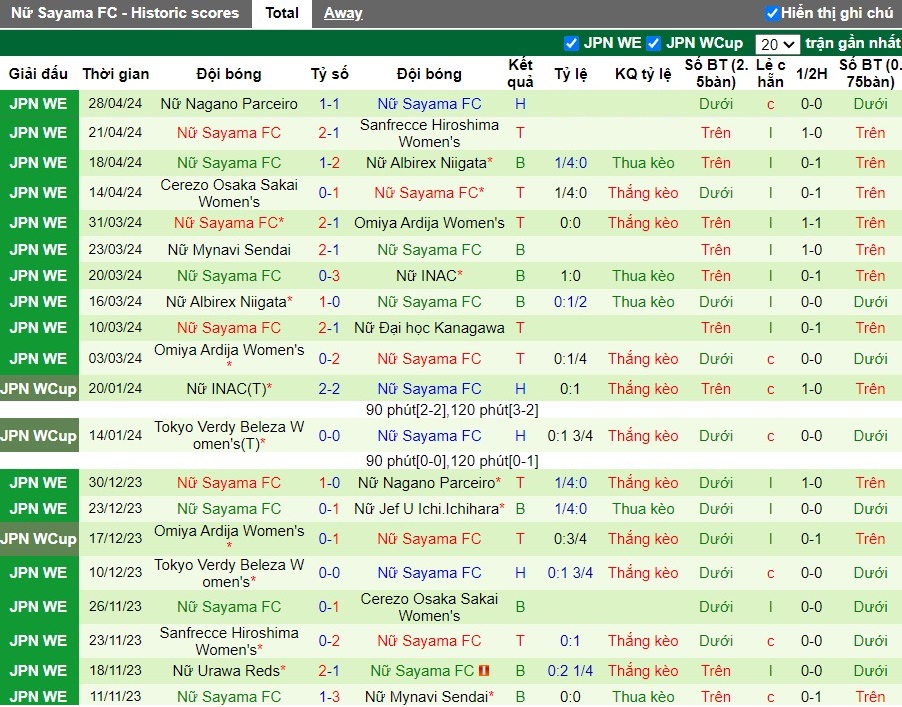Select the 90 phút[2-2],120 phút[3-2] note
902x707 pixels.
[x=452, y=410]
